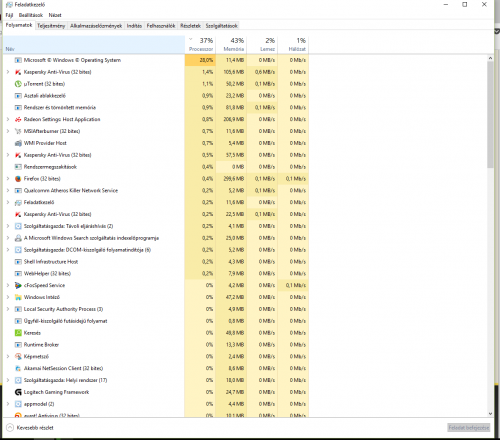Click the appmodel gear icon
Viewport: 500px width, 440px height.
[18, 404]
